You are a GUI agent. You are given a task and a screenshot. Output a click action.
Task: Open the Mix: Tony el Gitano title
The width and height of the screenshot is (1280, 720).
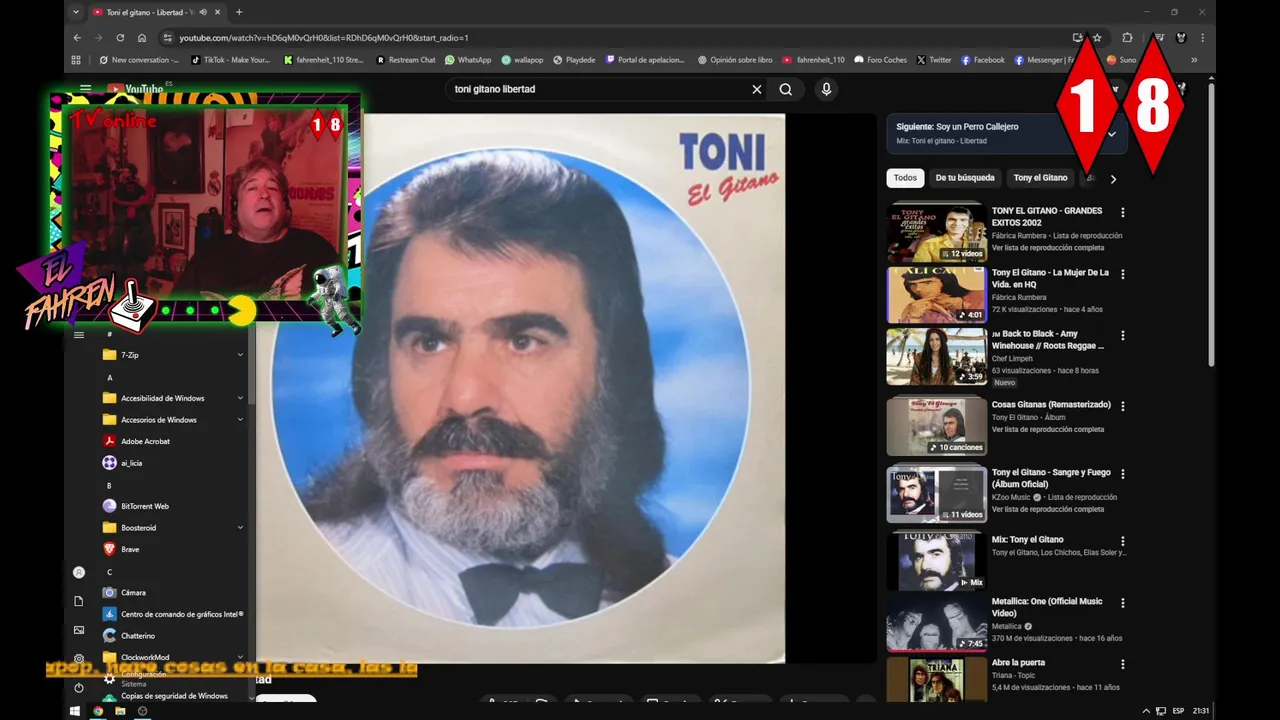1027,540
